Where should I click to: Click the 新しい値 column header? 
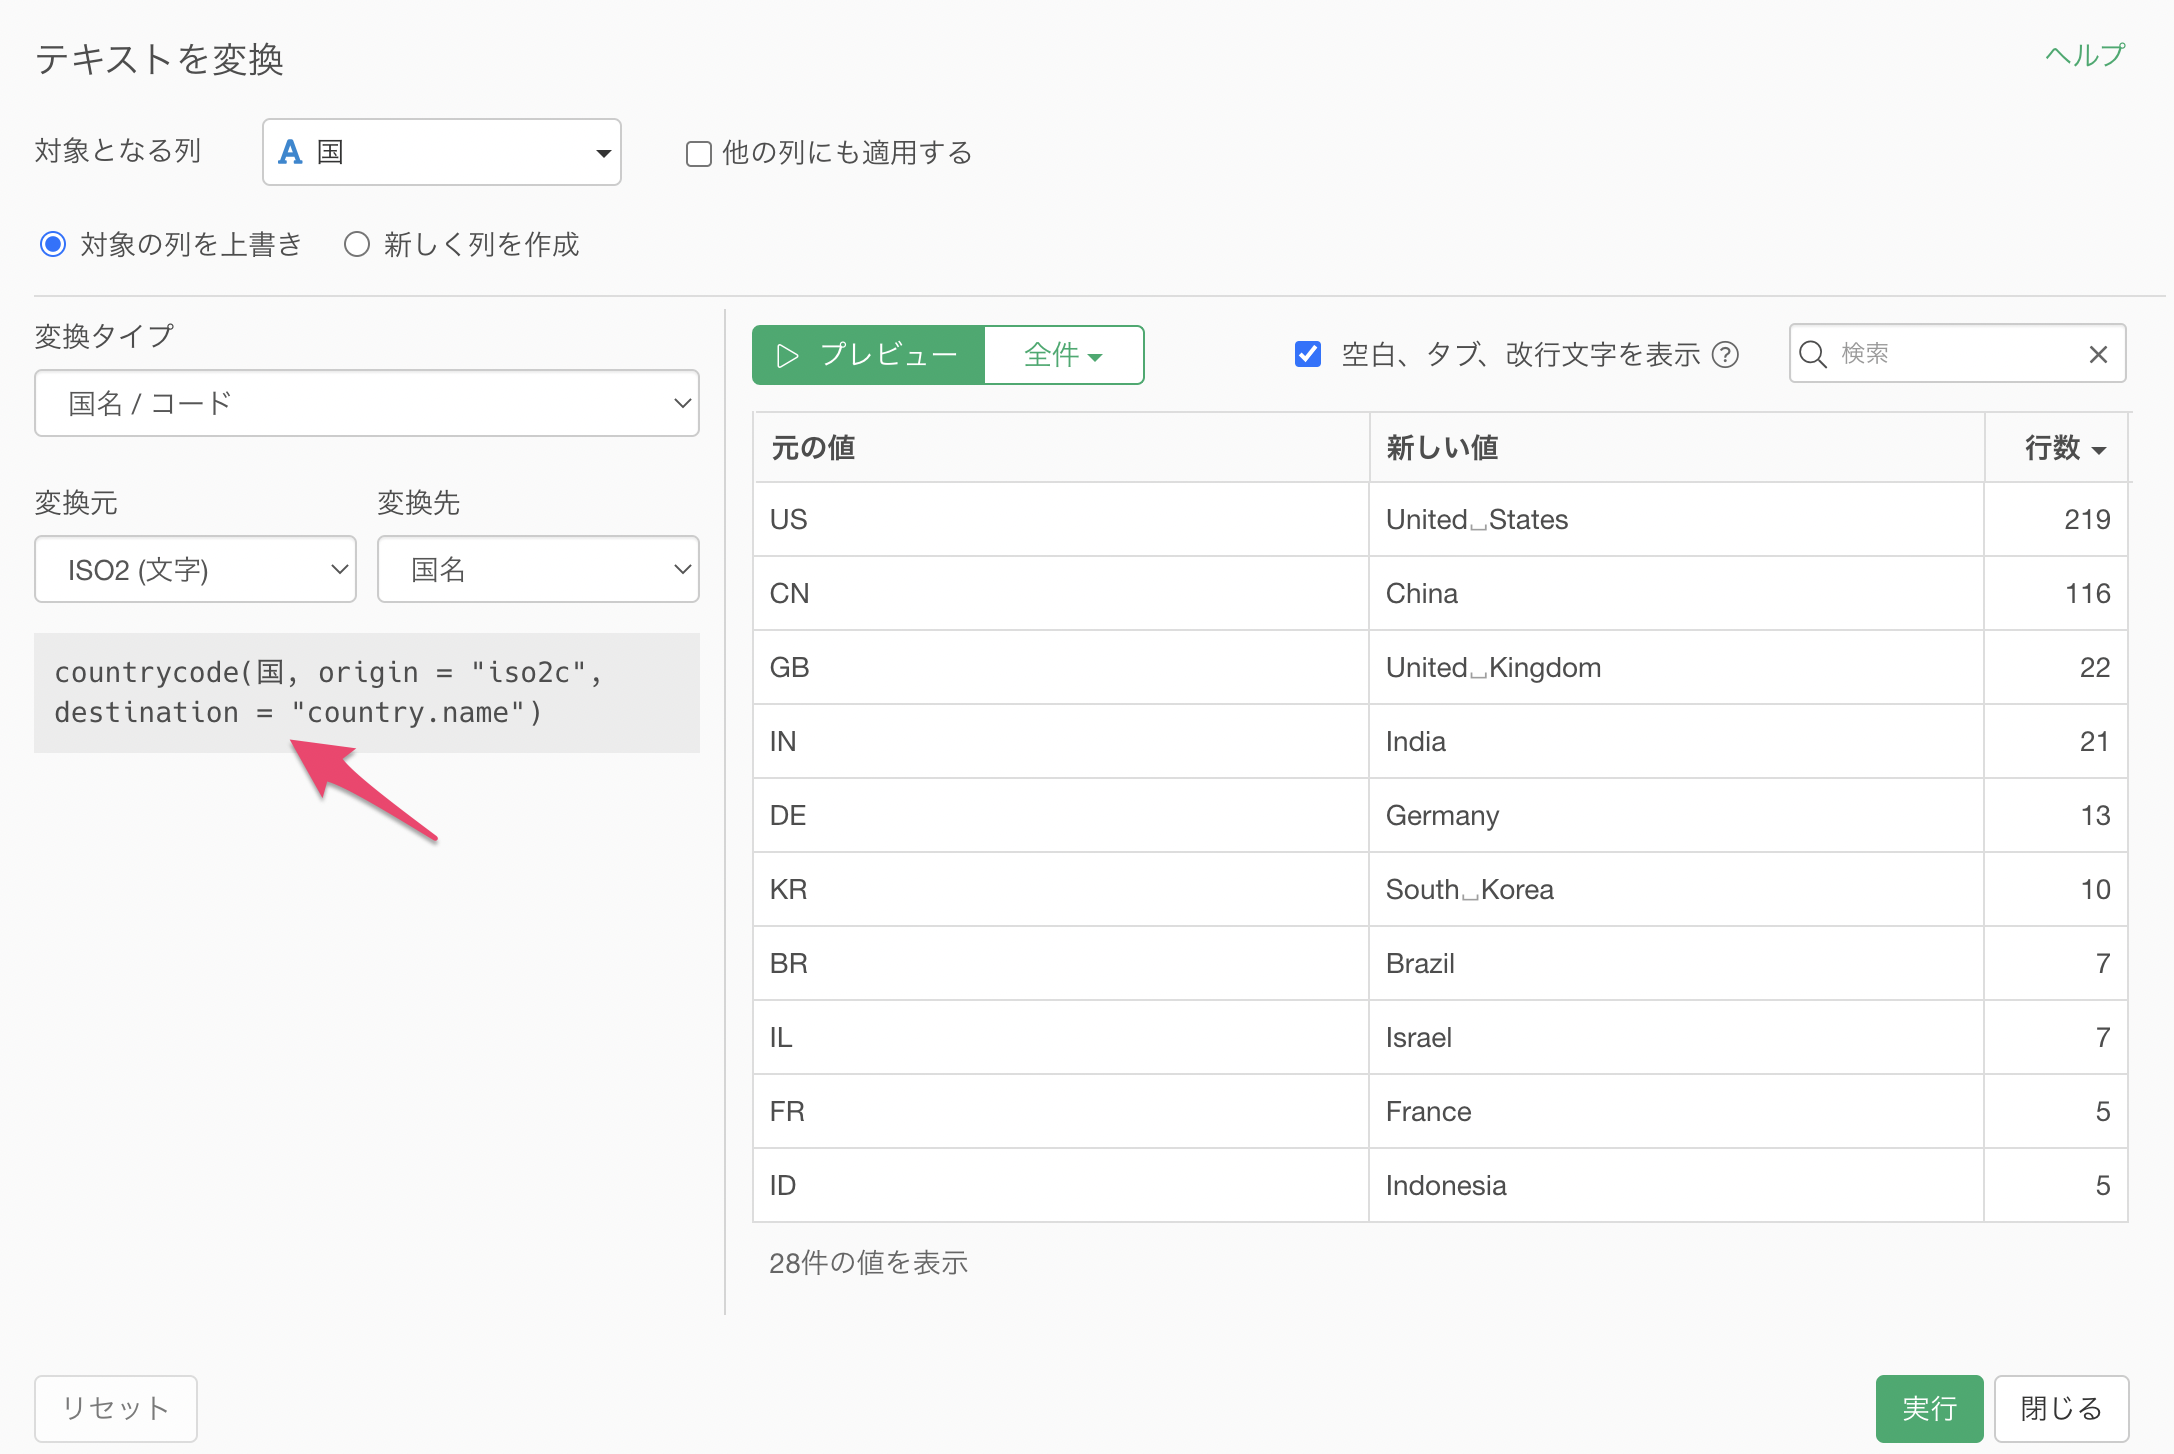pyautogui.click(x=1676, y=448)
